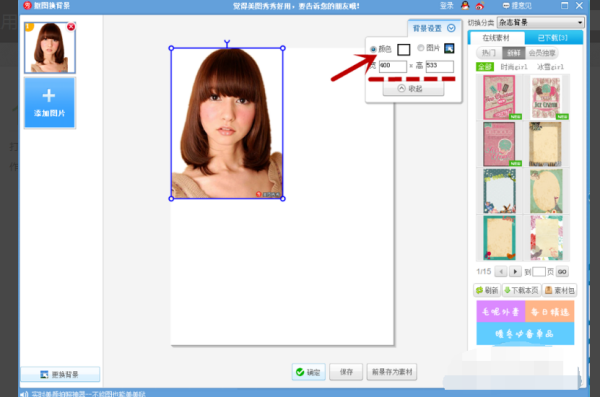Click the Weibo icon in title bar

479,6
